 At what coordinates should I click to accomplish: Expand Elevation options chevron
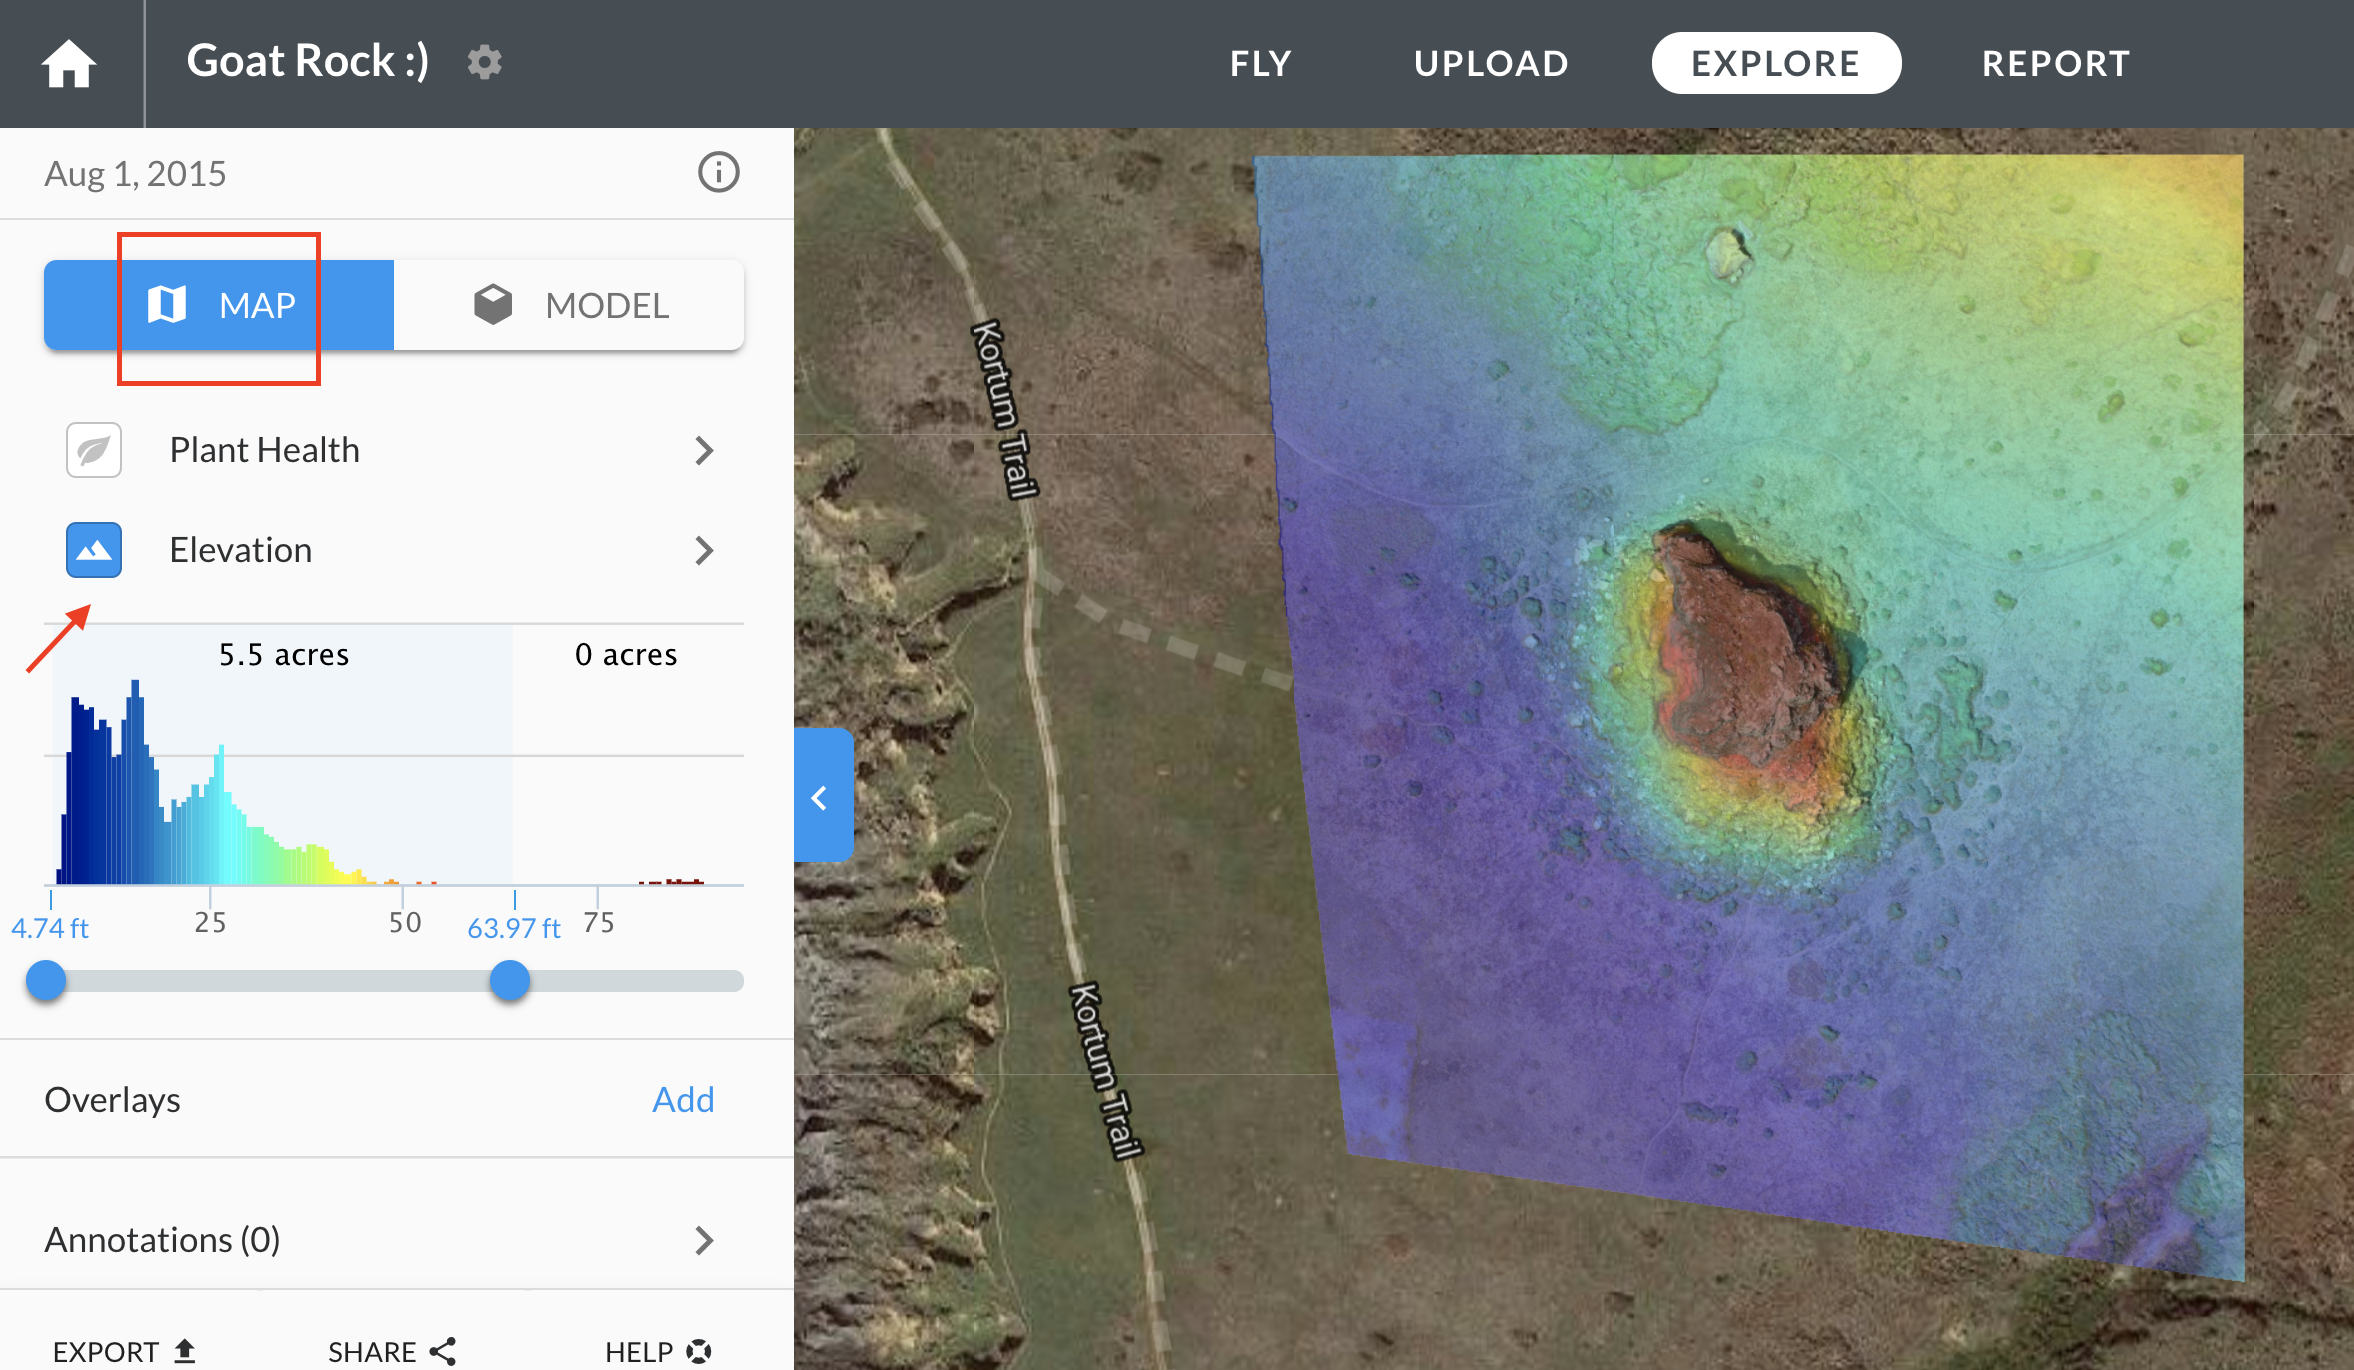704,550
